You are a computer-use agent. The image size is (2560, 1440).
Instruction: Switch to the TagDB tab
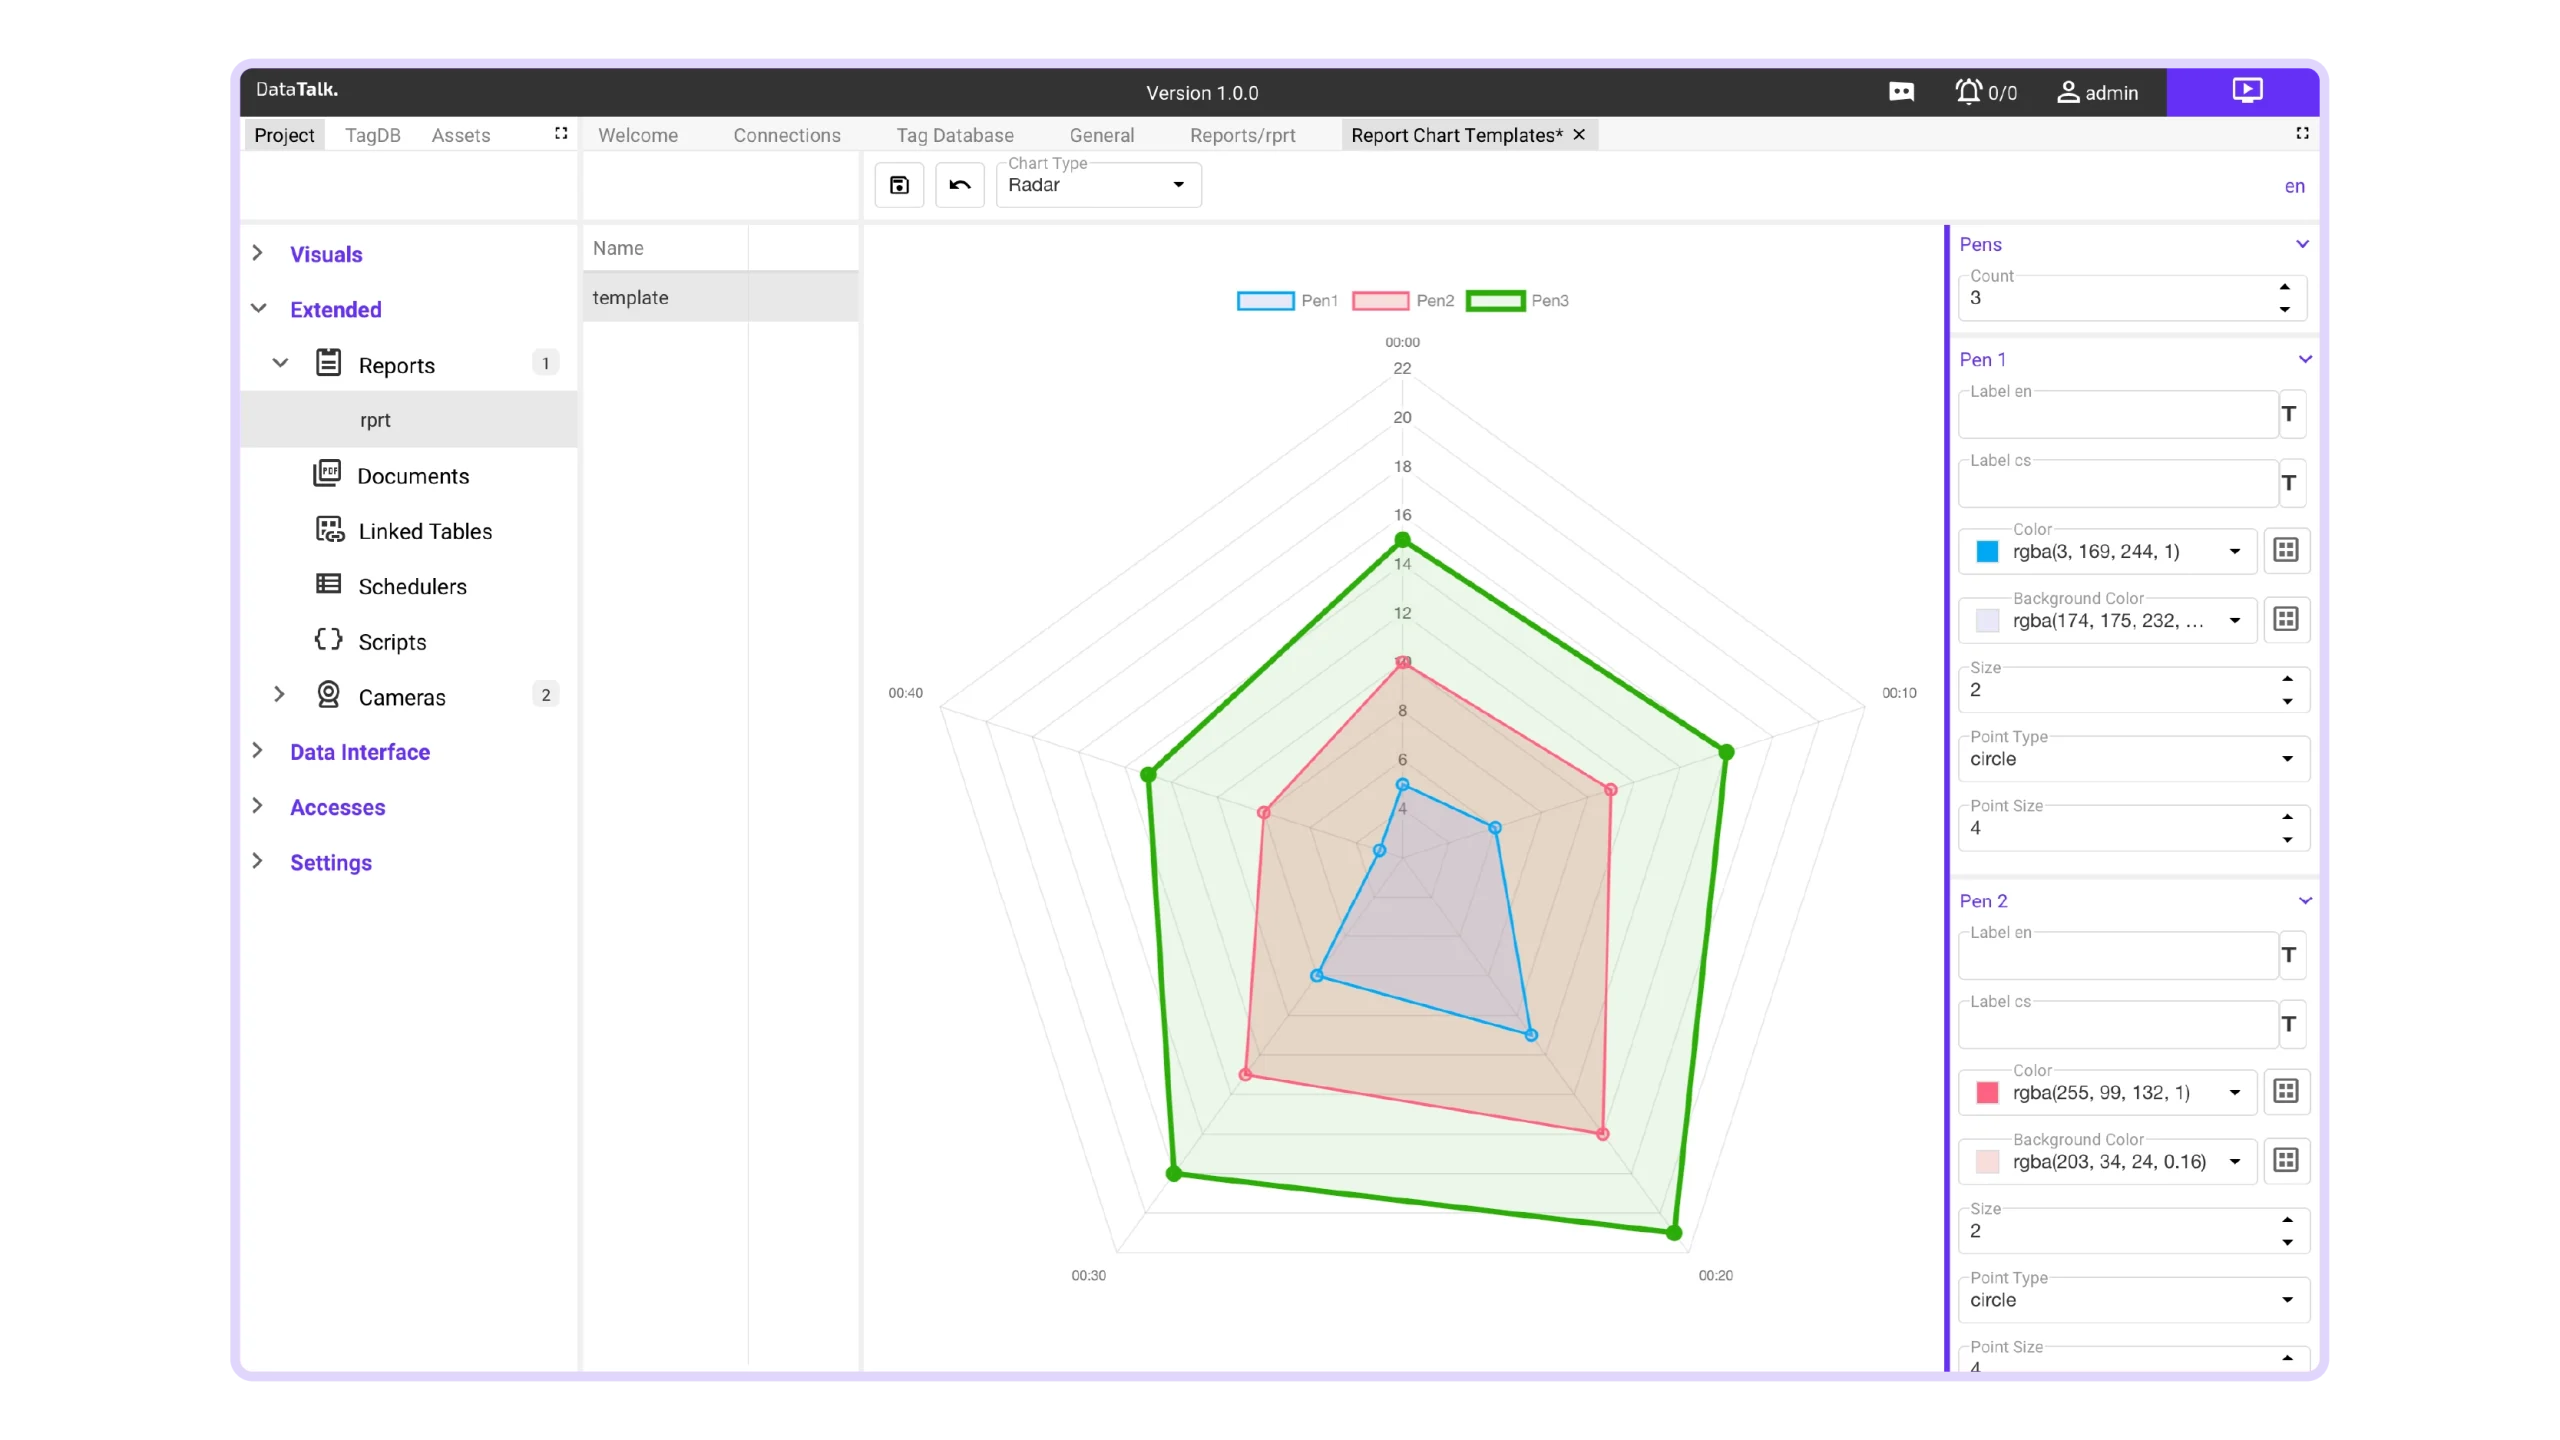pyautogui.click(x=372, y=135)
